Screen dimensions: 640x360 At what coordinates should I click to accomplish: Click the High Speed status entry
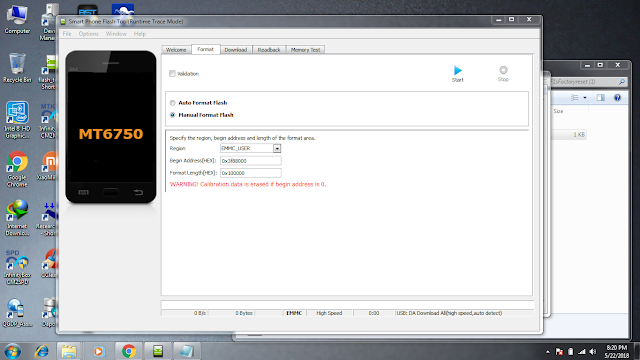point(329,313)
